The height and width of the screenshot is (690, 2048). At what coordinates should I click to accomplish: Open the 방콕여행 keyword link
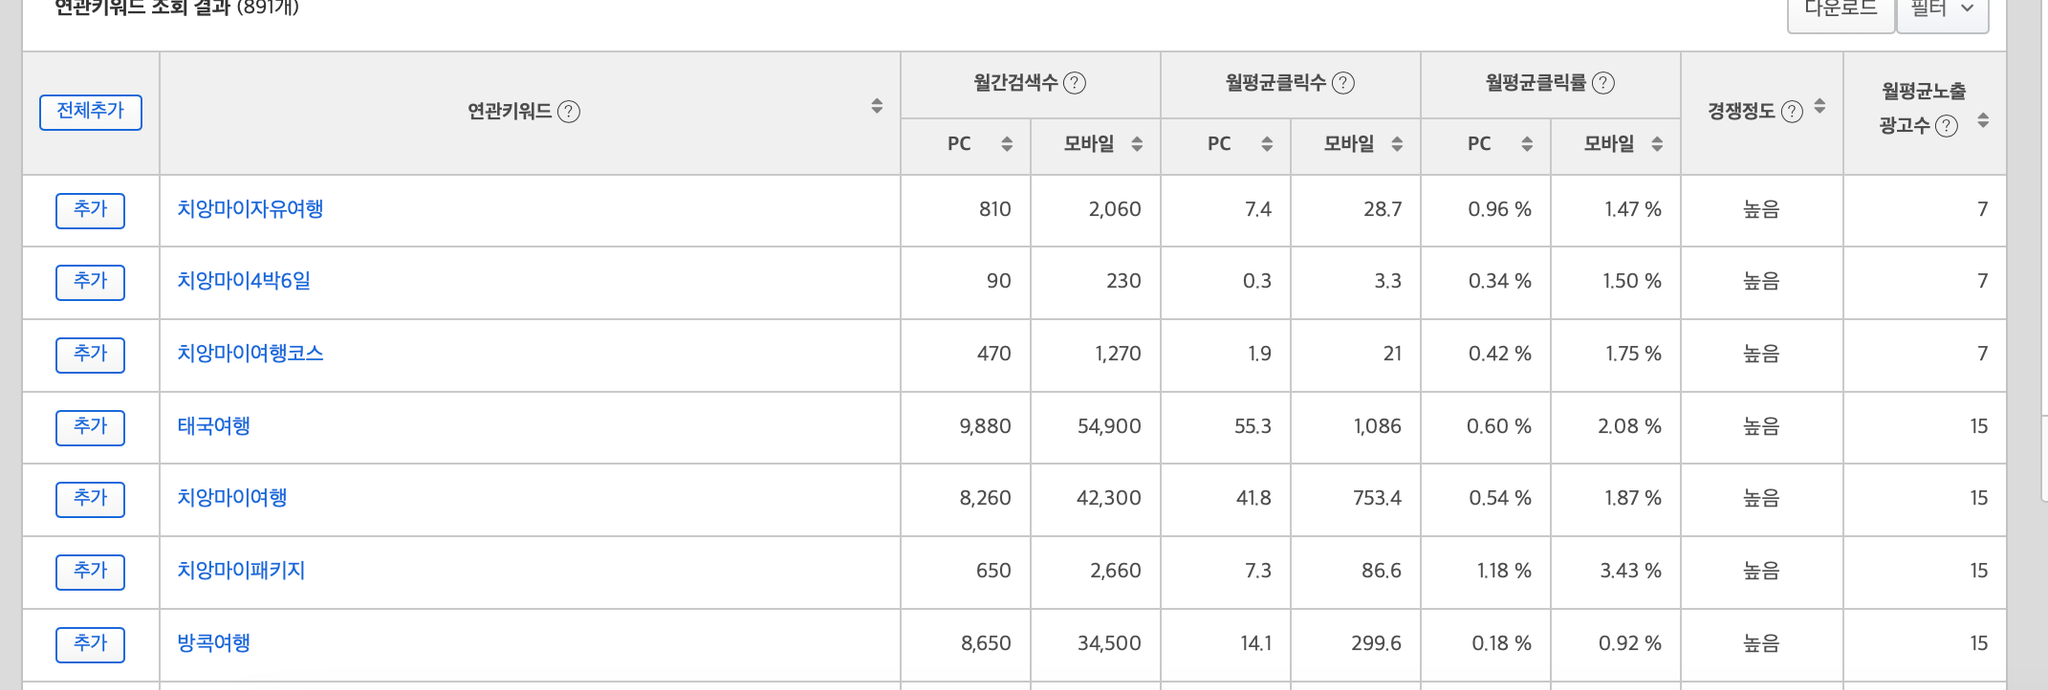(214, 643)
